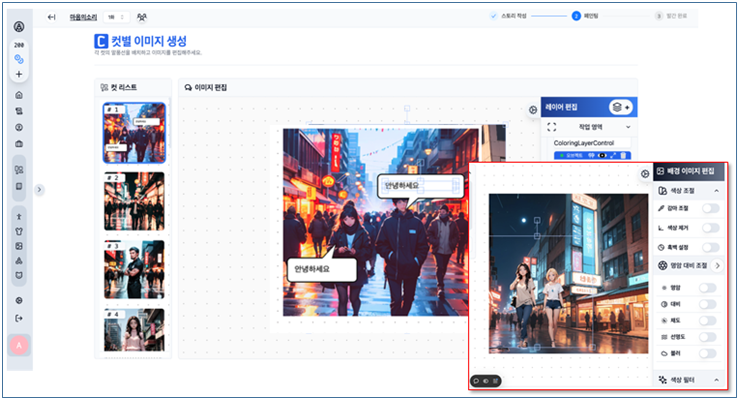Click the plus icon under the credits
739x401 pixels.
(19, 74)
